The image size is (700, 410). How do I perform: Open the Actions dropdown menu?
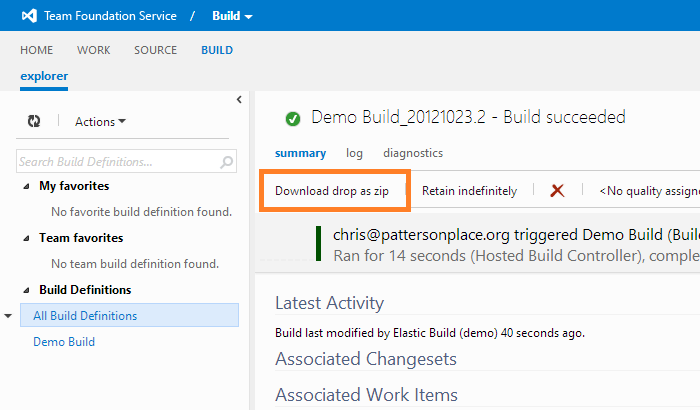(100, 121)
